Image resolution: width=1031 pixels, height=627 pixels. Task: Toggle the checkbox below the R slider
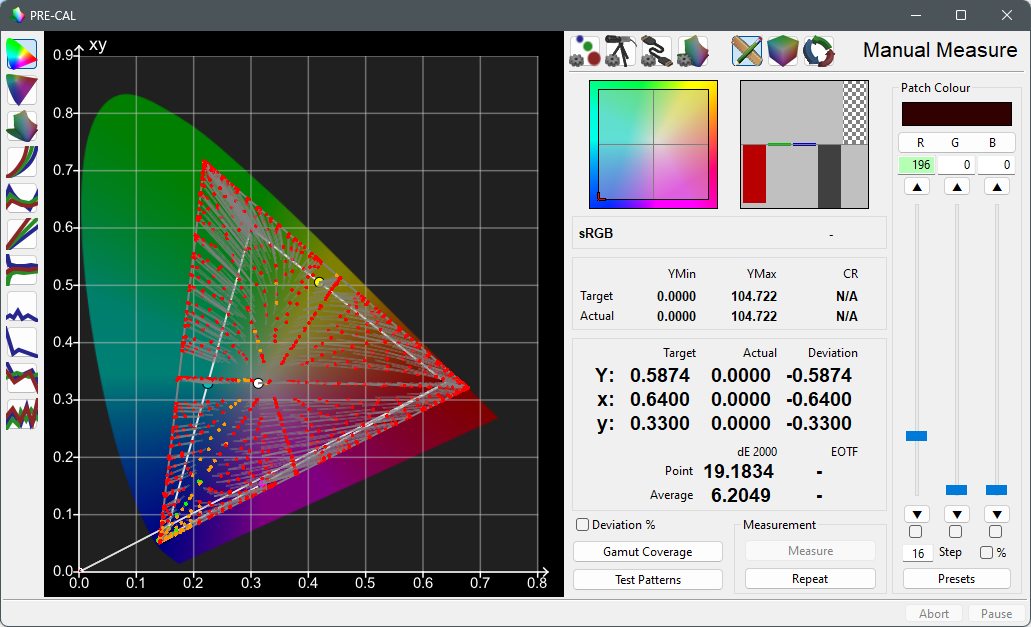[917, 532]
